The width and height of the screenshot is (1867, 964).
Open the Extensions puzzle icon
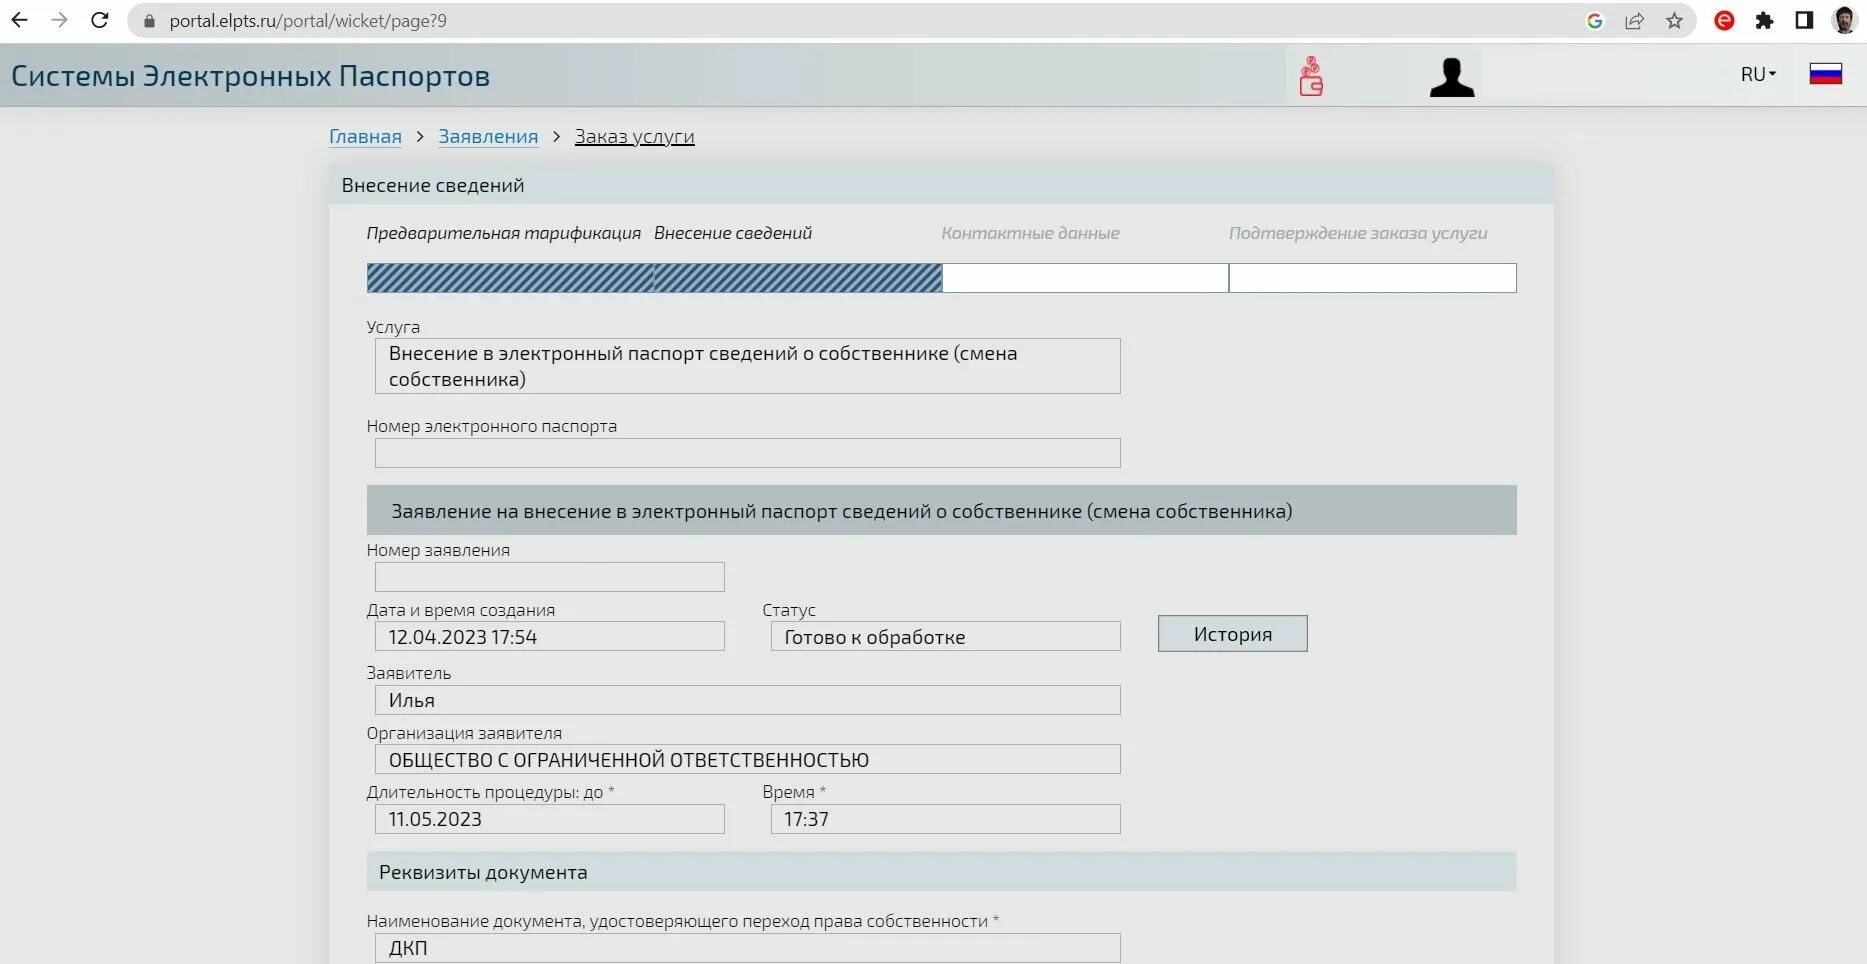coord(1764,20)
